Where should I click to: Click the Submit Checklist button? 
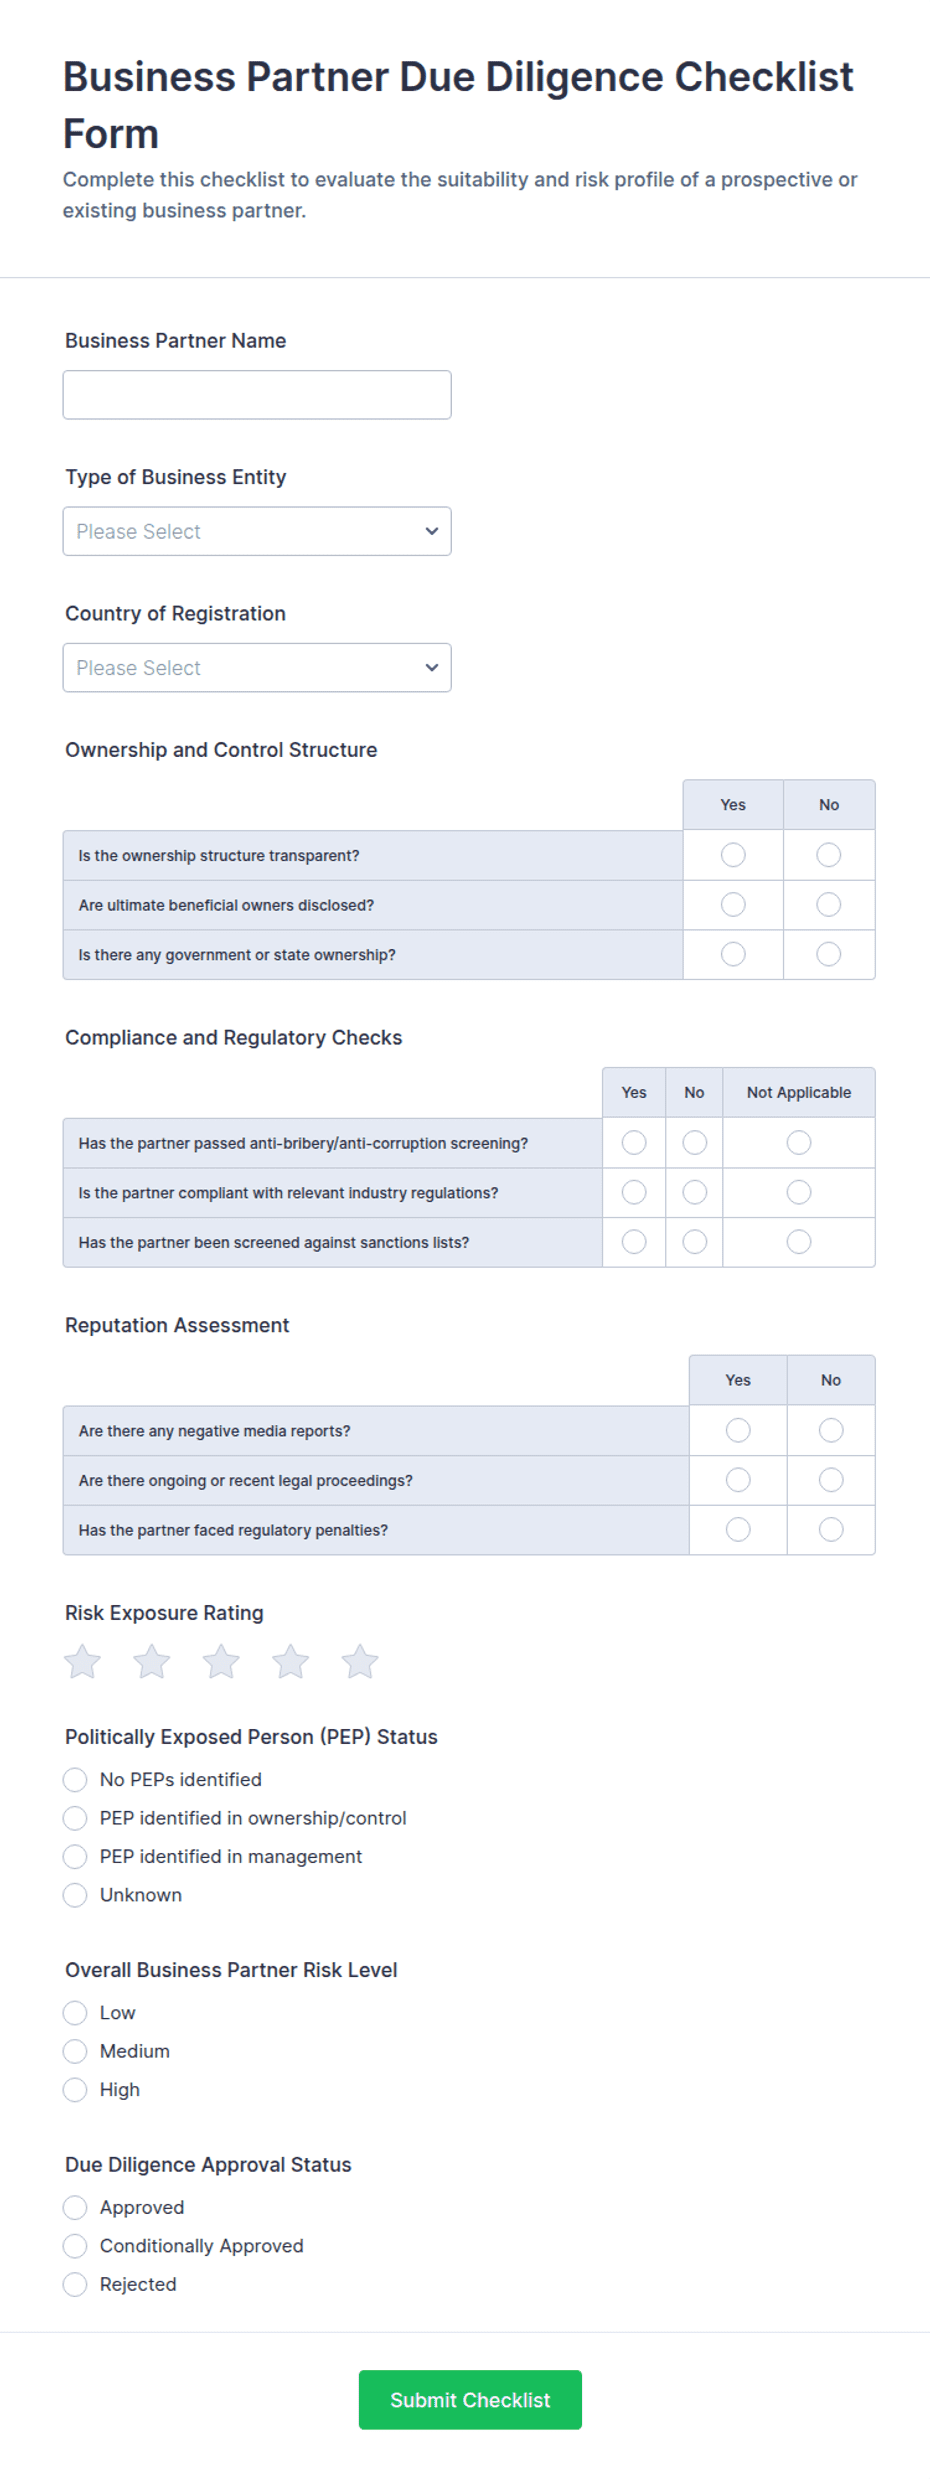pyautogui.click(x=470, y=2400)
